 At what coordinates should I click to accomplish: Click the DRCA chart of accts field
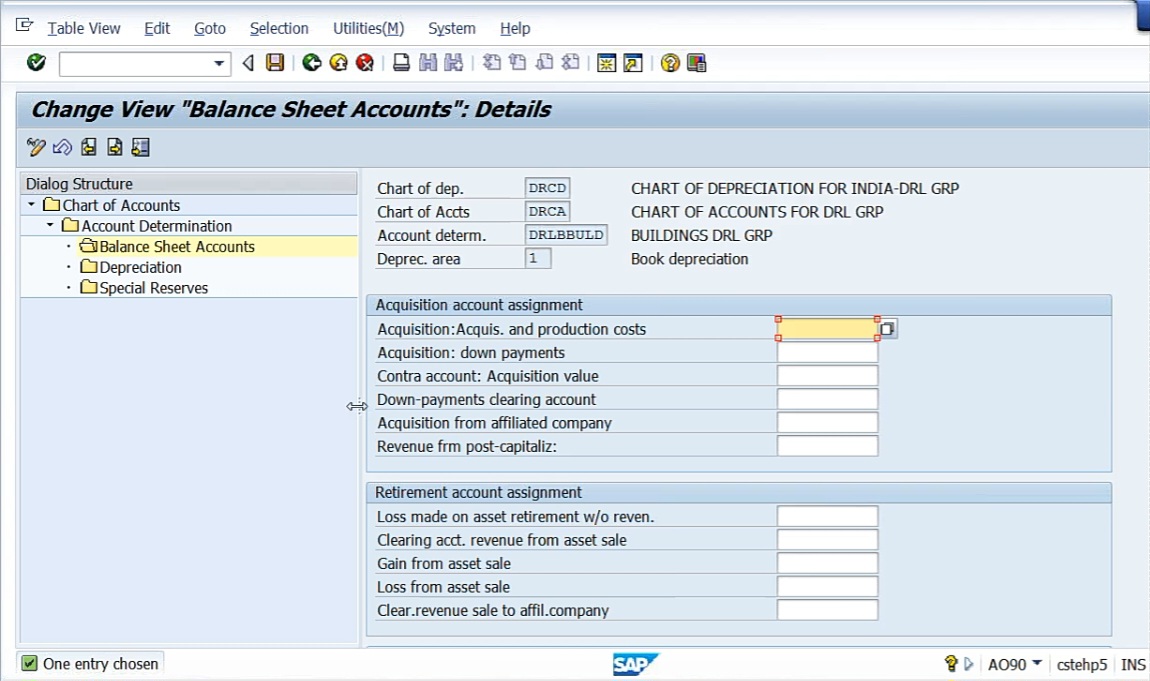pyautogui.click(x=547, y=212)
